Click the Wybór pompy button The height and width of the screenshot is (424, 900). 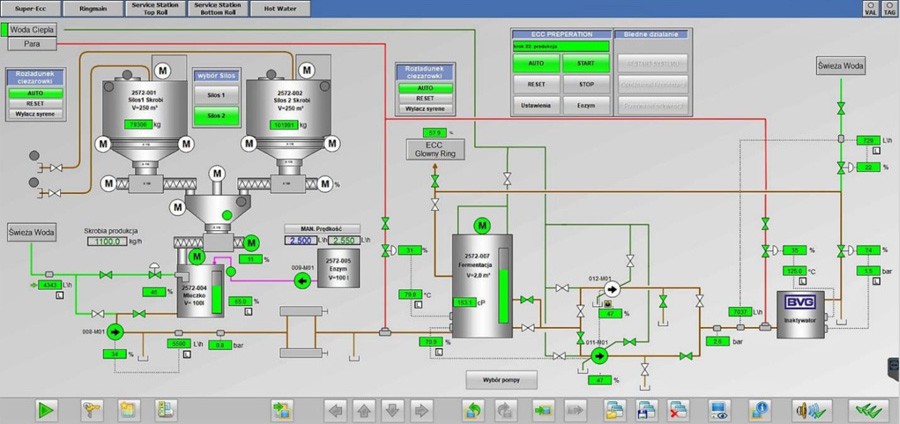502,380
